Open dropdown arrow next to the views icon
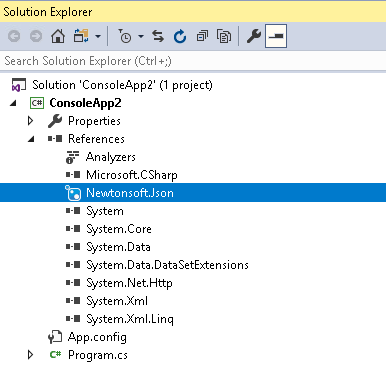386x388 pixels. (98, 36)
